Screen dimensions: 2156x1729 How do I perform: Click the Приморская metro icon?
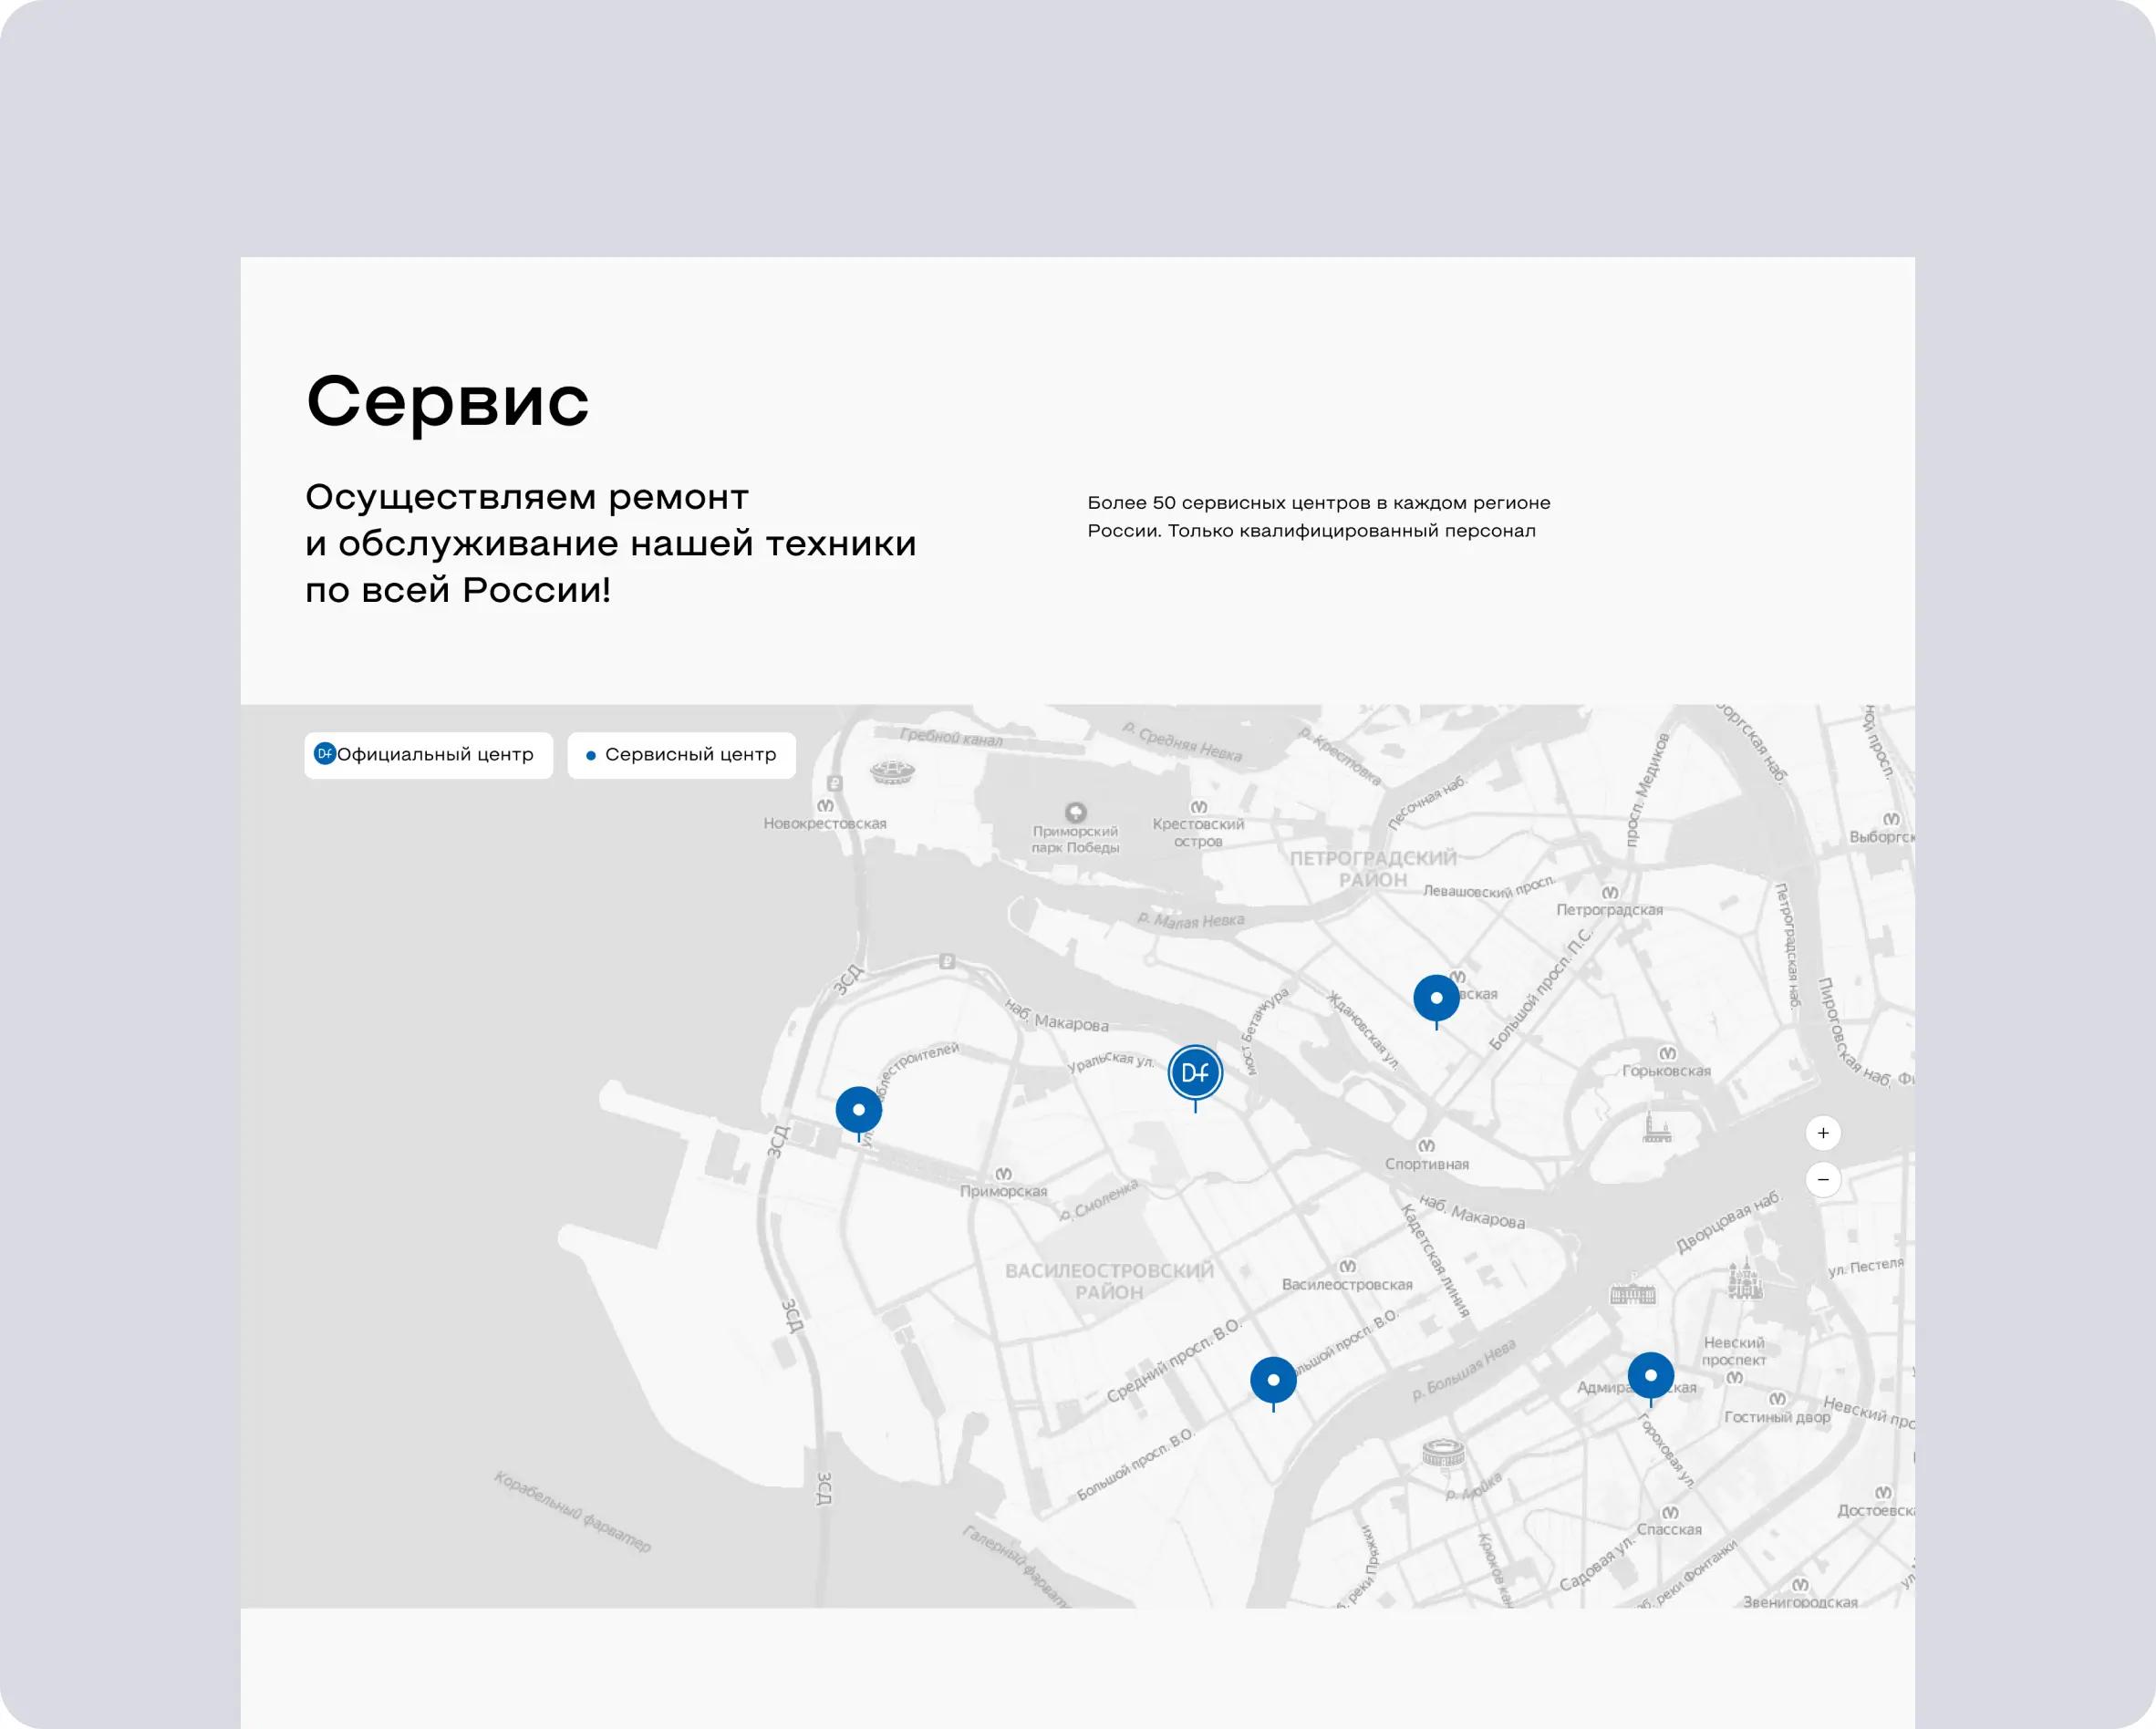click(x=1003, y=1174)
